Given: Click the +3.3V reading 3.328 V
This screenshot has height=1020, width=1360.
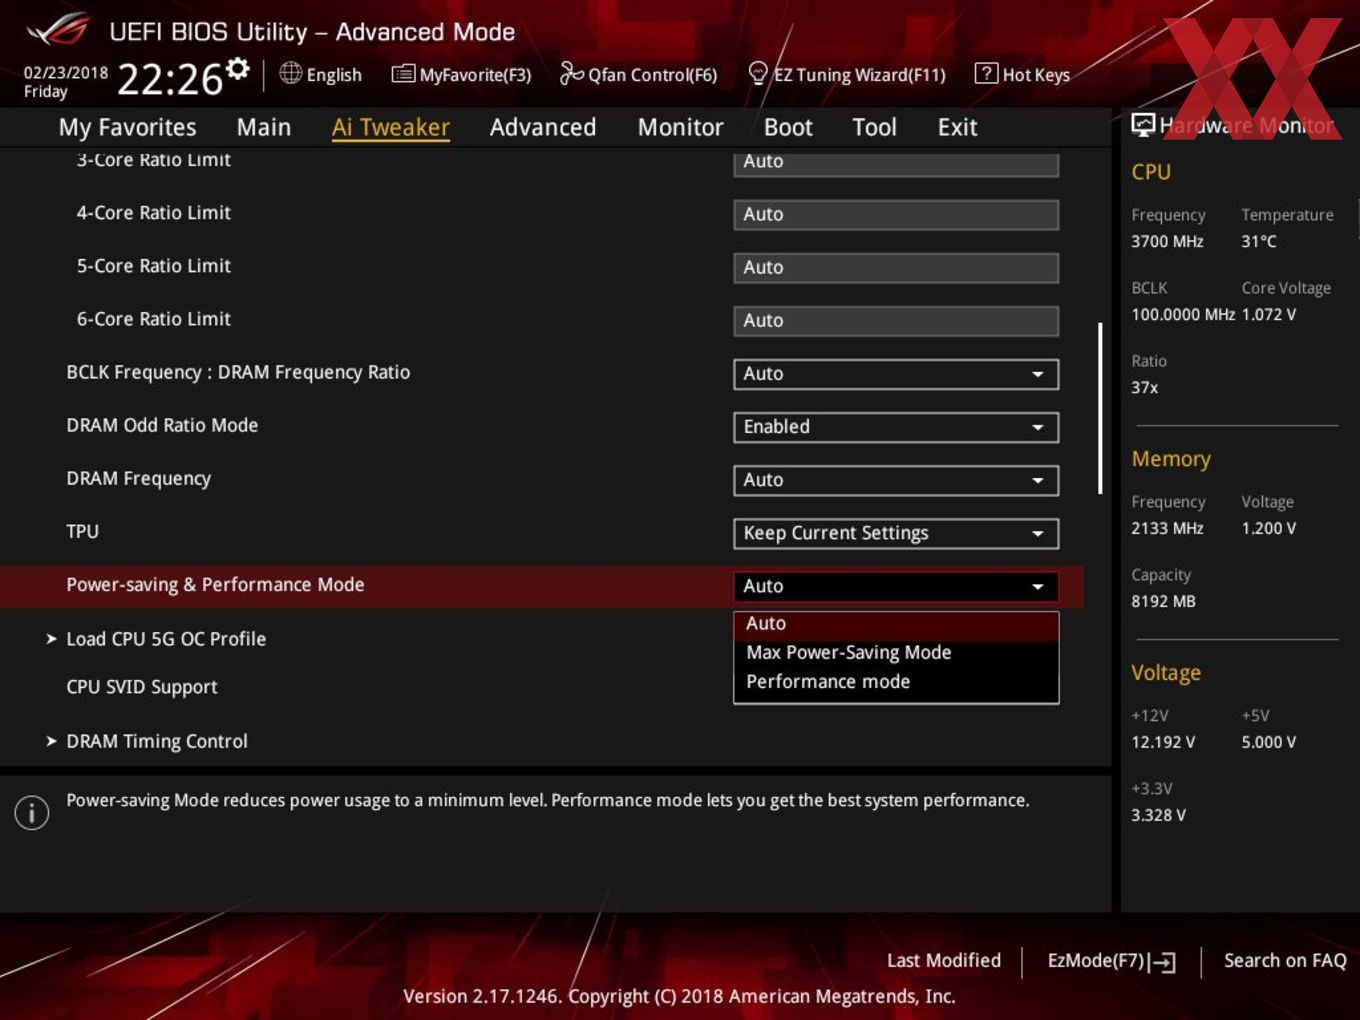Looking at the screenshot, I should point(1158,815).
